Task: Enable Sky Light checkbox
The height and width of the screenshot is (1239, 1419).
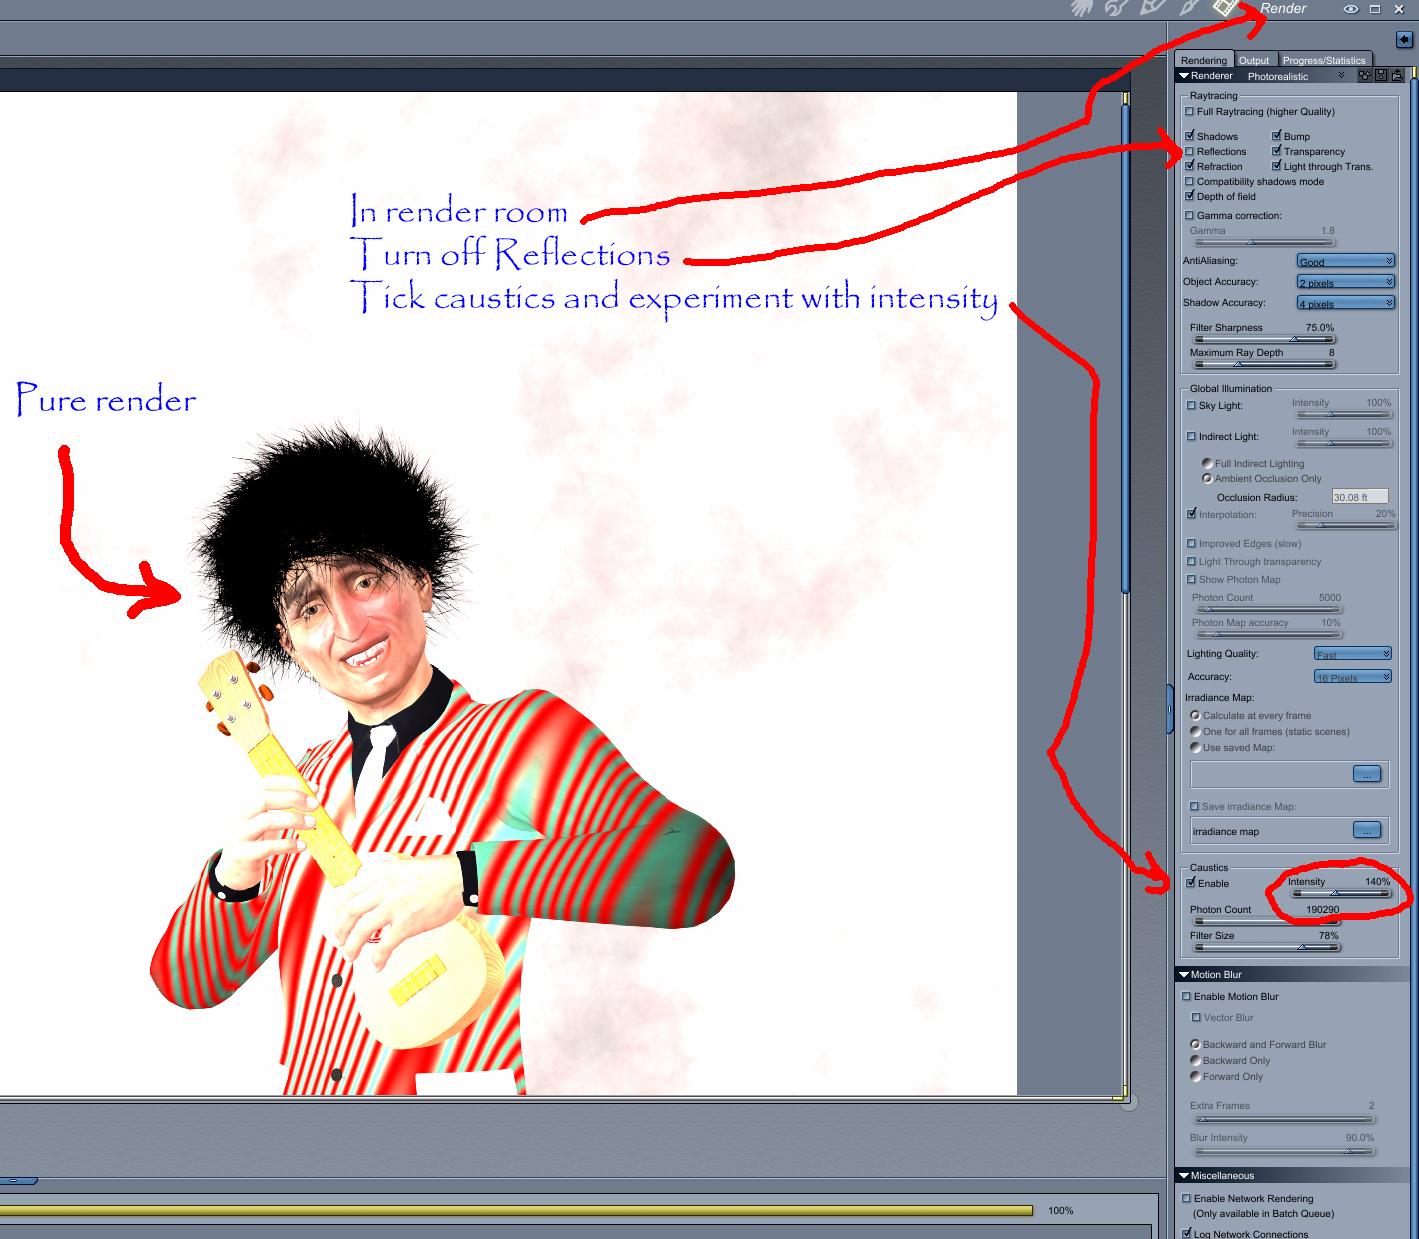Action: [x=1191, y=406]
